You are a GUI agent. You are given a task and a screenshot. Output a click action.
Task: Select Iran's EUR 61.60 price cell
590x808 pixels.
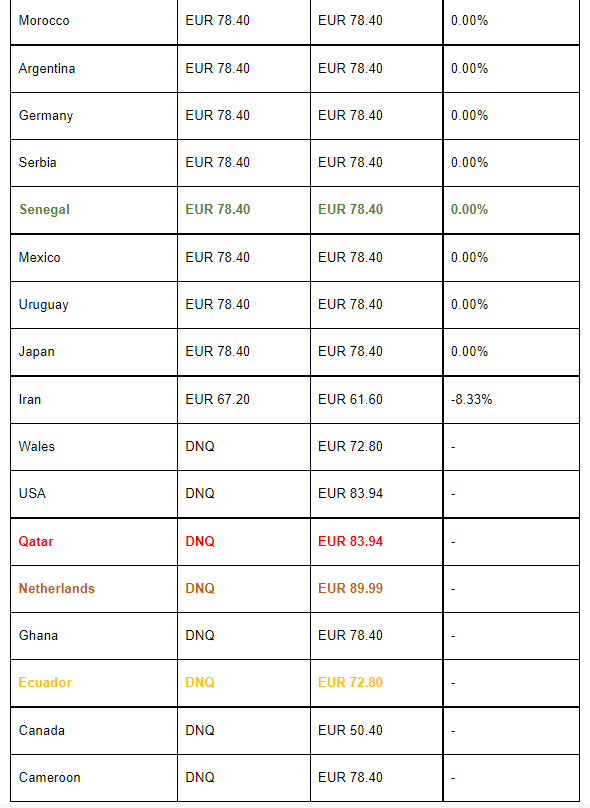coord(377,400)
